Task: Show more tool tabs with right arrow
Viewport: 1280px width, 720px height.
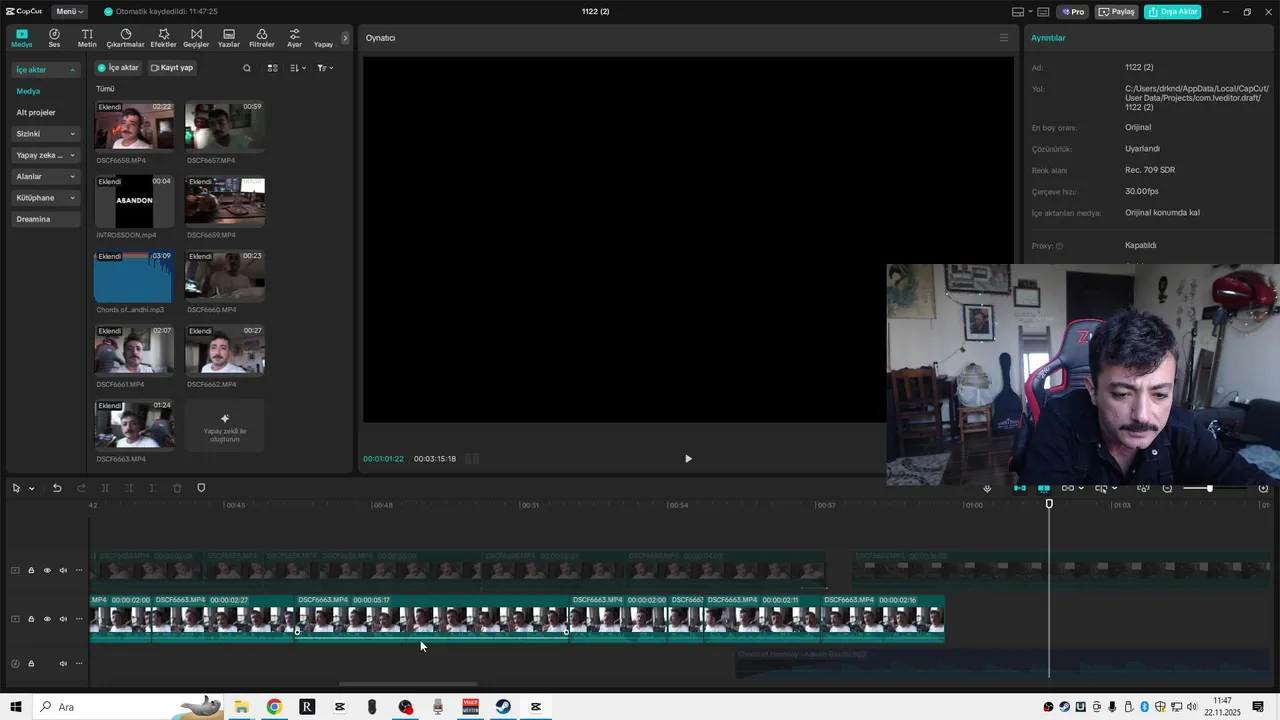Action: [345, 38]
